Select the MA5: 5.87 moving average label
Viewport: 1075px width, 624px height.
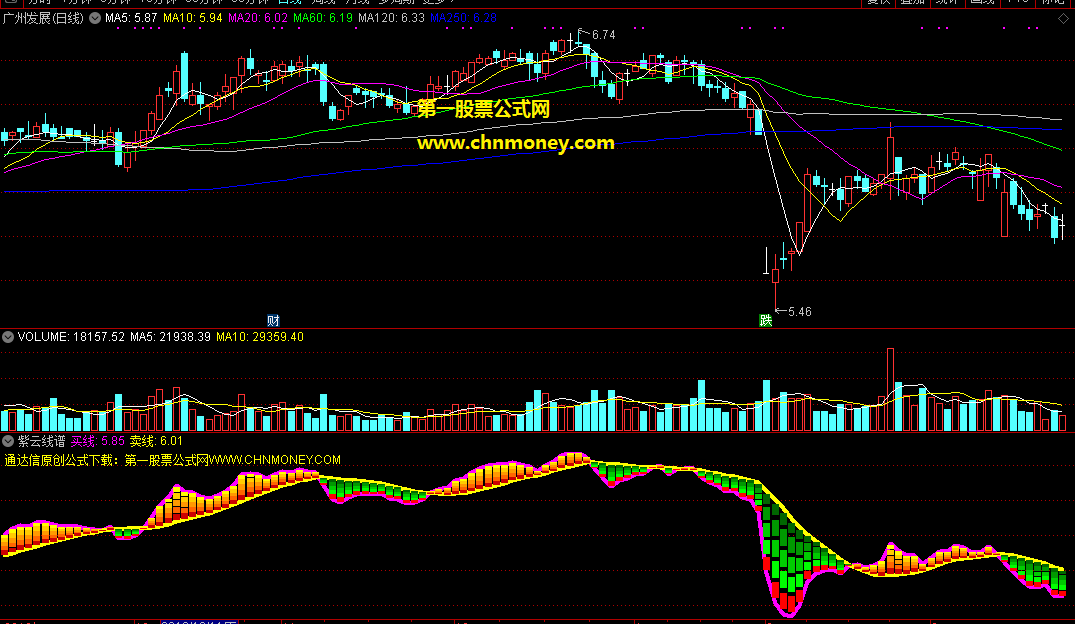131,18
